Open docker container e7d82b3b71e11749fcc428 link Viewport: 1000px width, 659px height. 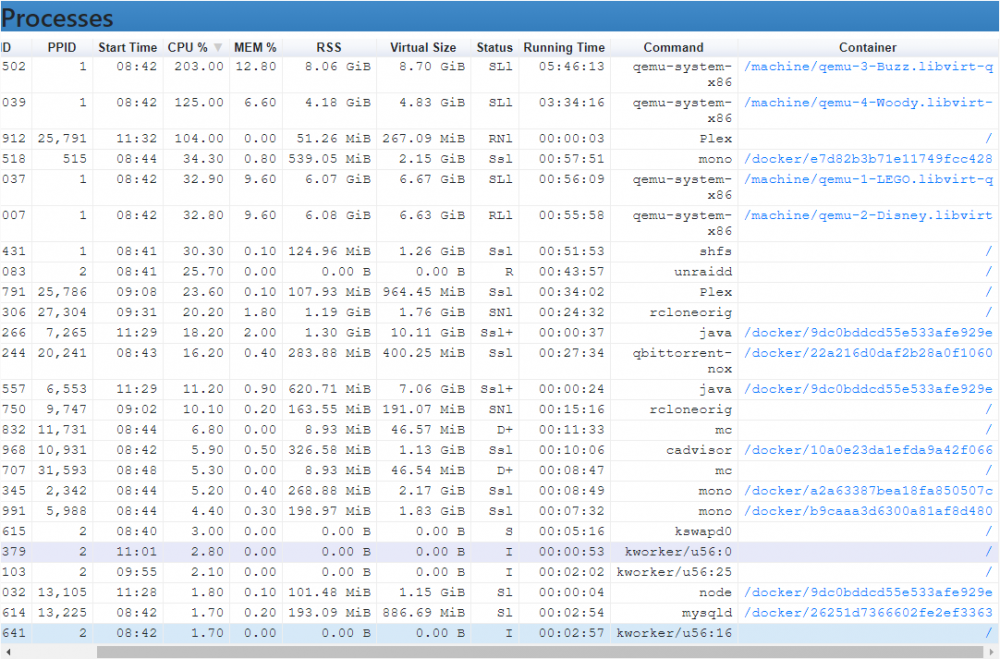click(869, 159)
